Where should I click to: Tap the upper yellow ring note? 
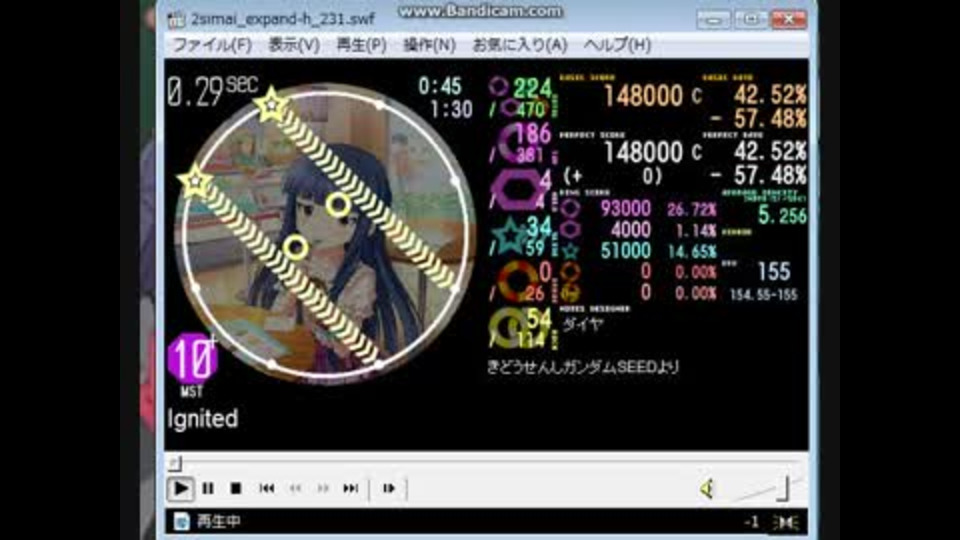[338, 204]
